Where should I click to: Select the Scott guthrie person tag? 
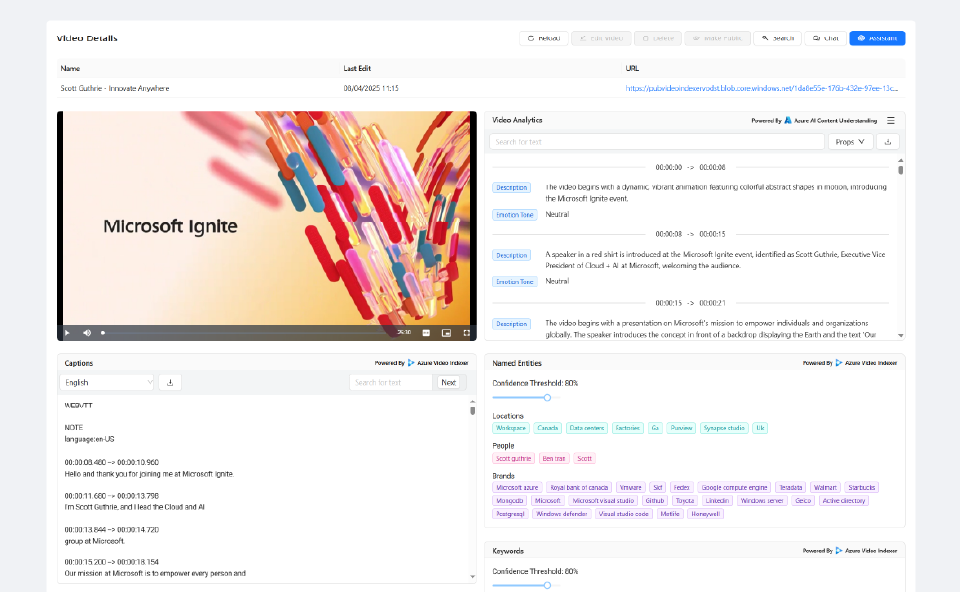pyautogui.click(x=514, y=458)
